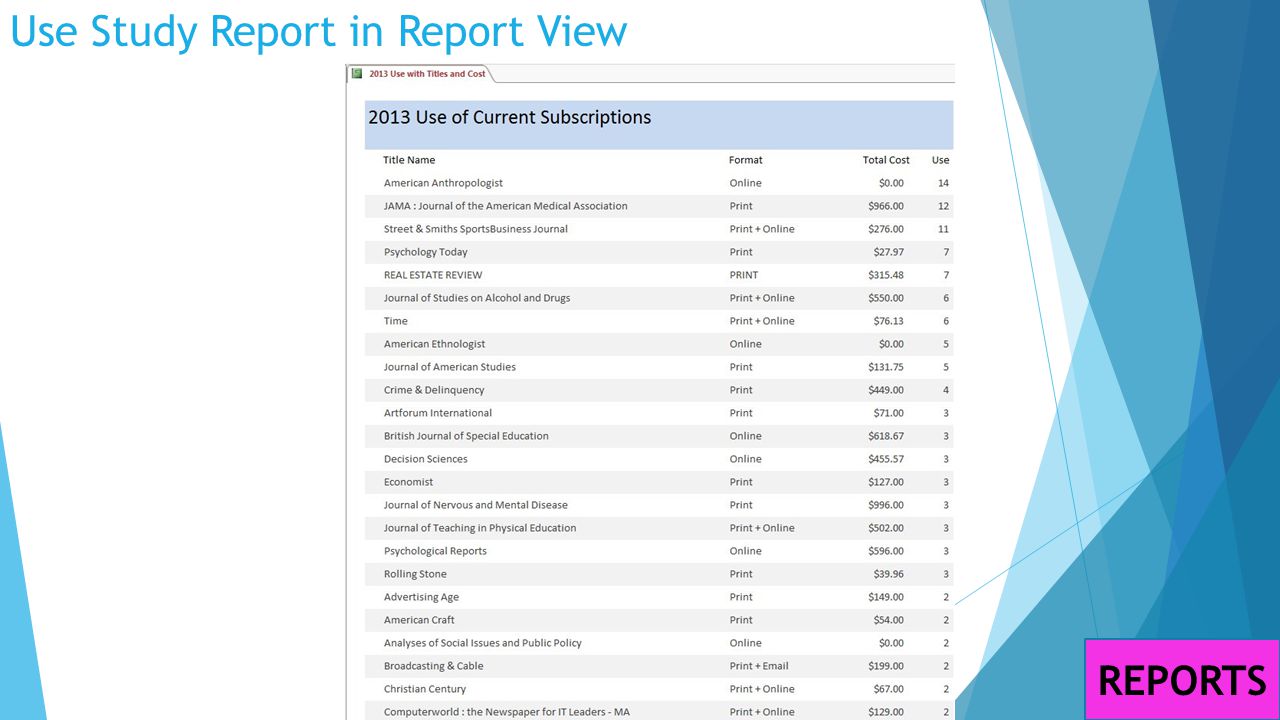Click the 'Broadcasting & Cable' title
The height and width of the screenshot is (720, 1280).
(x=434, y=666)
